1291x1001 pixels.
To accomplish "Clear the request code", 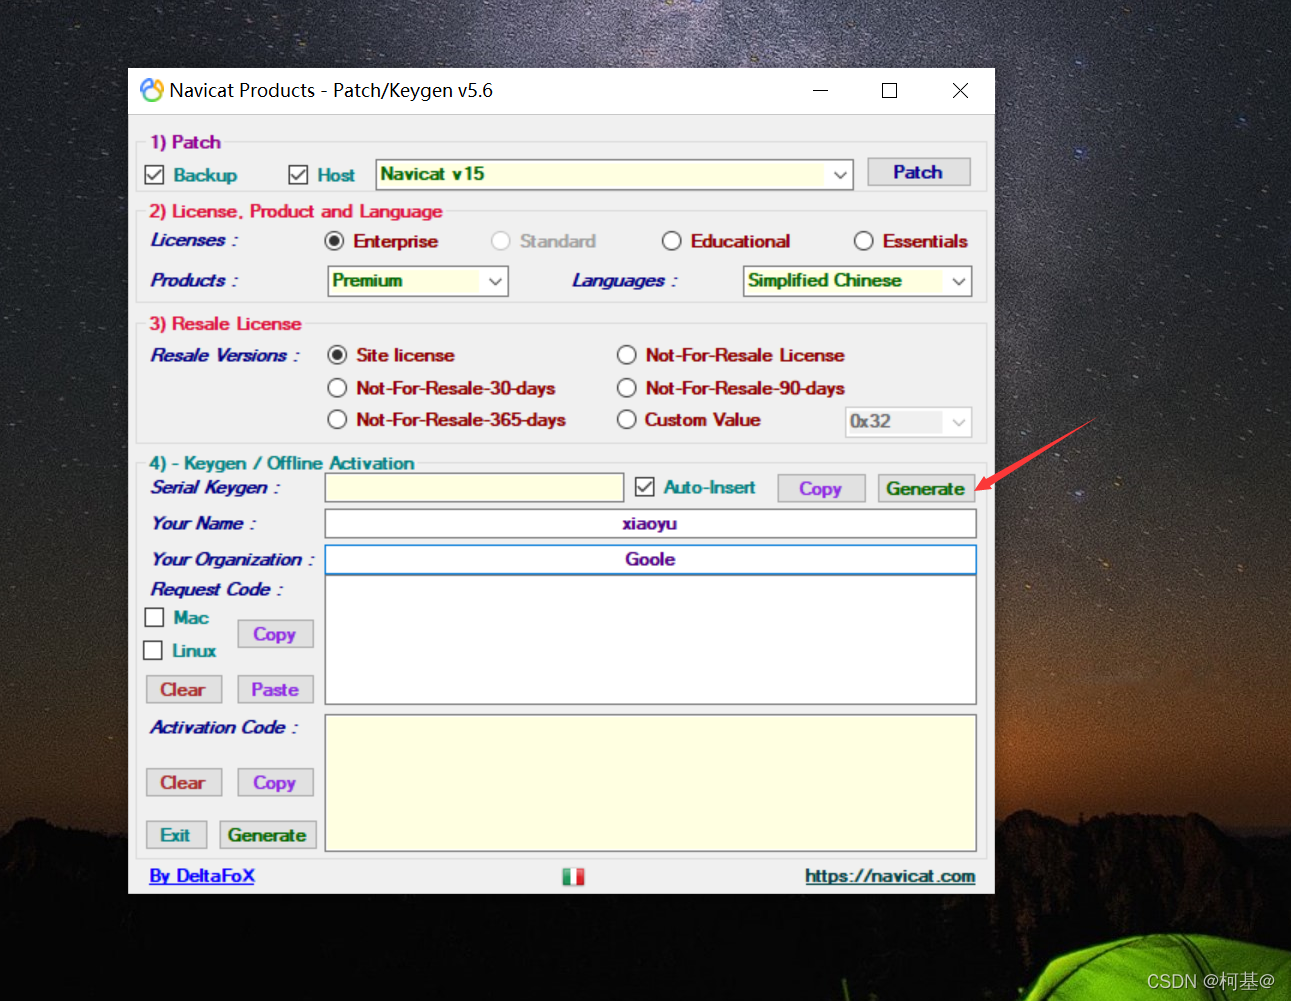I will tap(183, 689).
